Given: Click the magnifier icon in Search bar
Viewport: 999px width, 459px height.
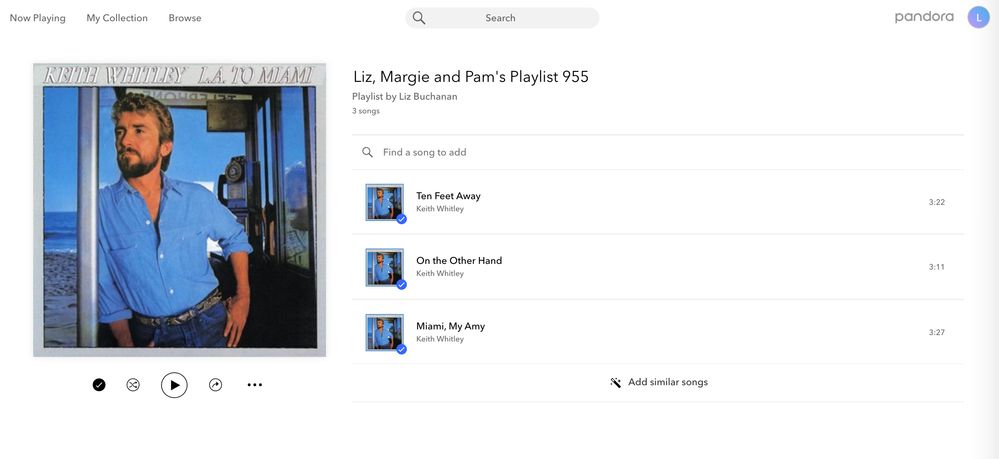Looking at the screenshot, I should click(419, 18).
